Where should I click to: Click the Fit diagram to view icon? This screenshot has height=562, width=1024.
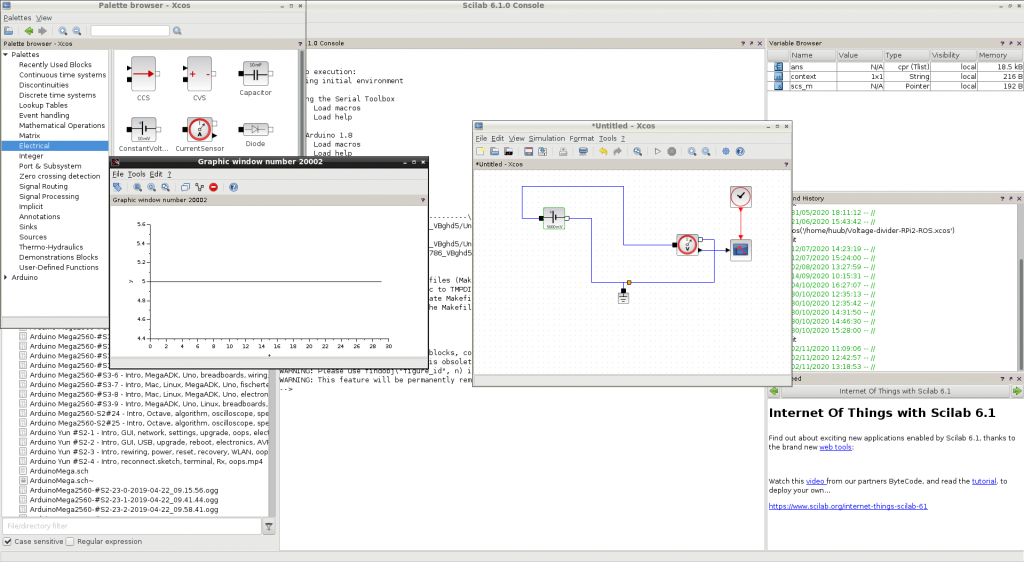point(637,151)
